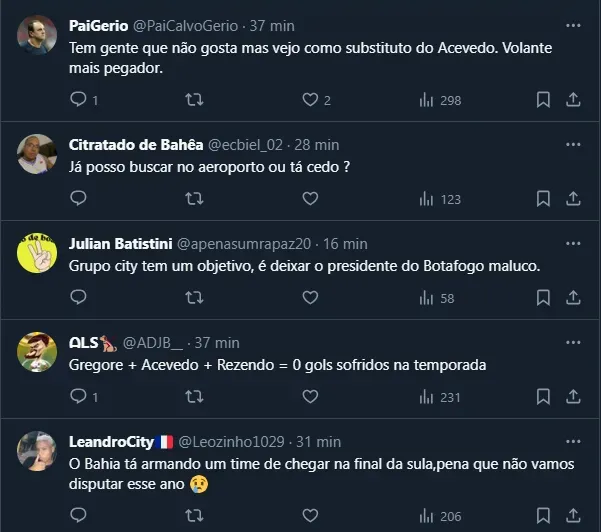Image resolution: width=601 pixels, height=532 pixels.
Task: Reply to PaiGerio's tweet
Action: point(80,100)
